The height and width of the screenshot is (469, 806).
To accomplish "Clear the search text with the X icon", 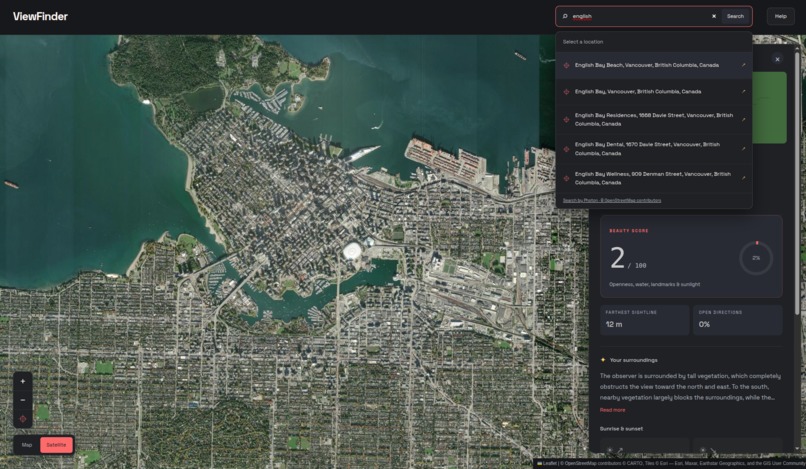I will pyautogui.click(x=713, y=16).
